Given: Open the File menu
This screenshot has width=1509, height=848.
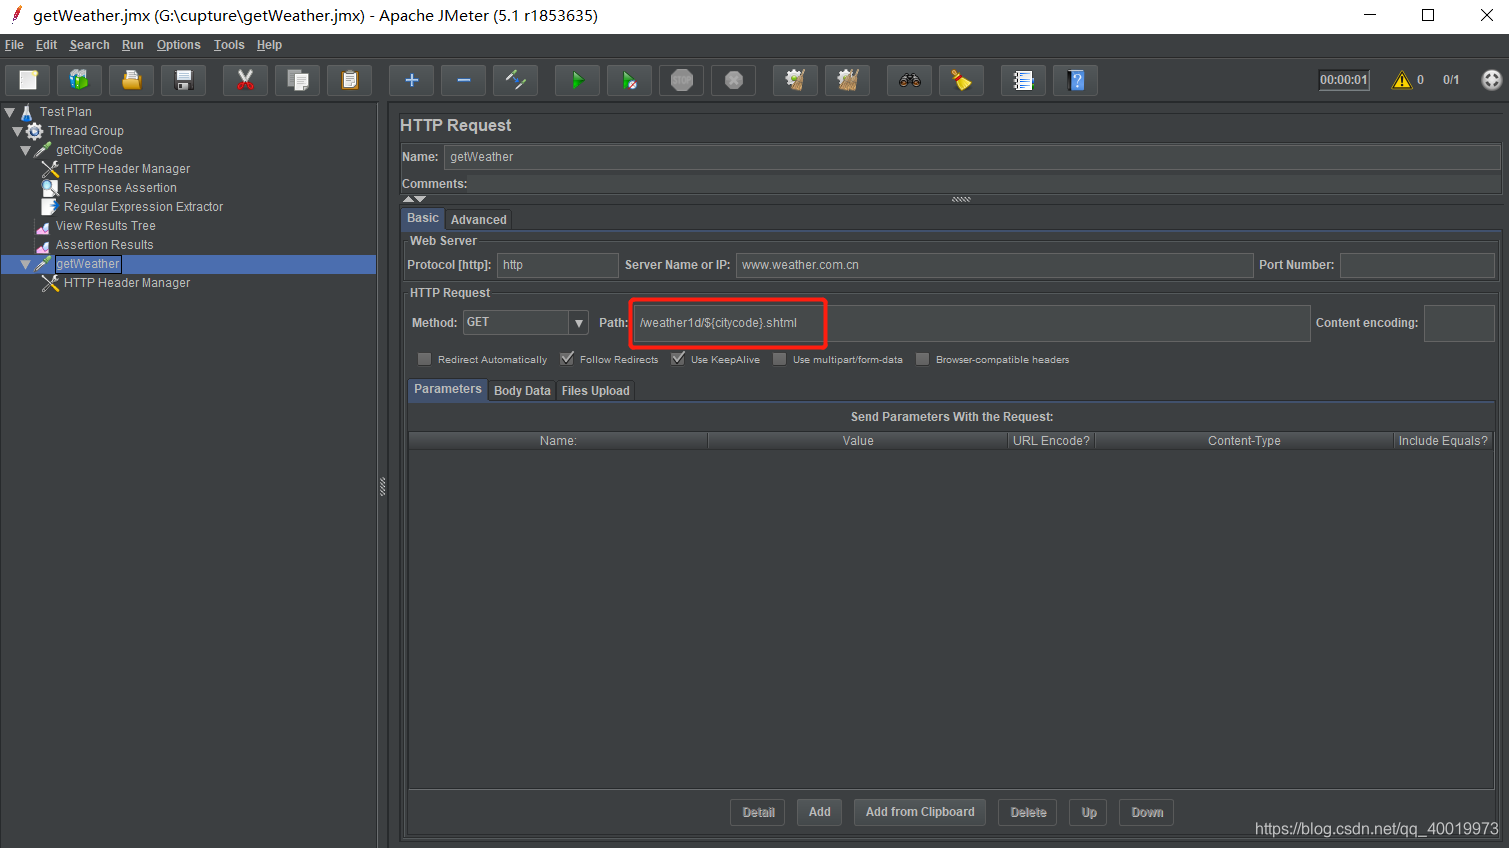Looking at the screenshot, I should click(x=14, y=45).
